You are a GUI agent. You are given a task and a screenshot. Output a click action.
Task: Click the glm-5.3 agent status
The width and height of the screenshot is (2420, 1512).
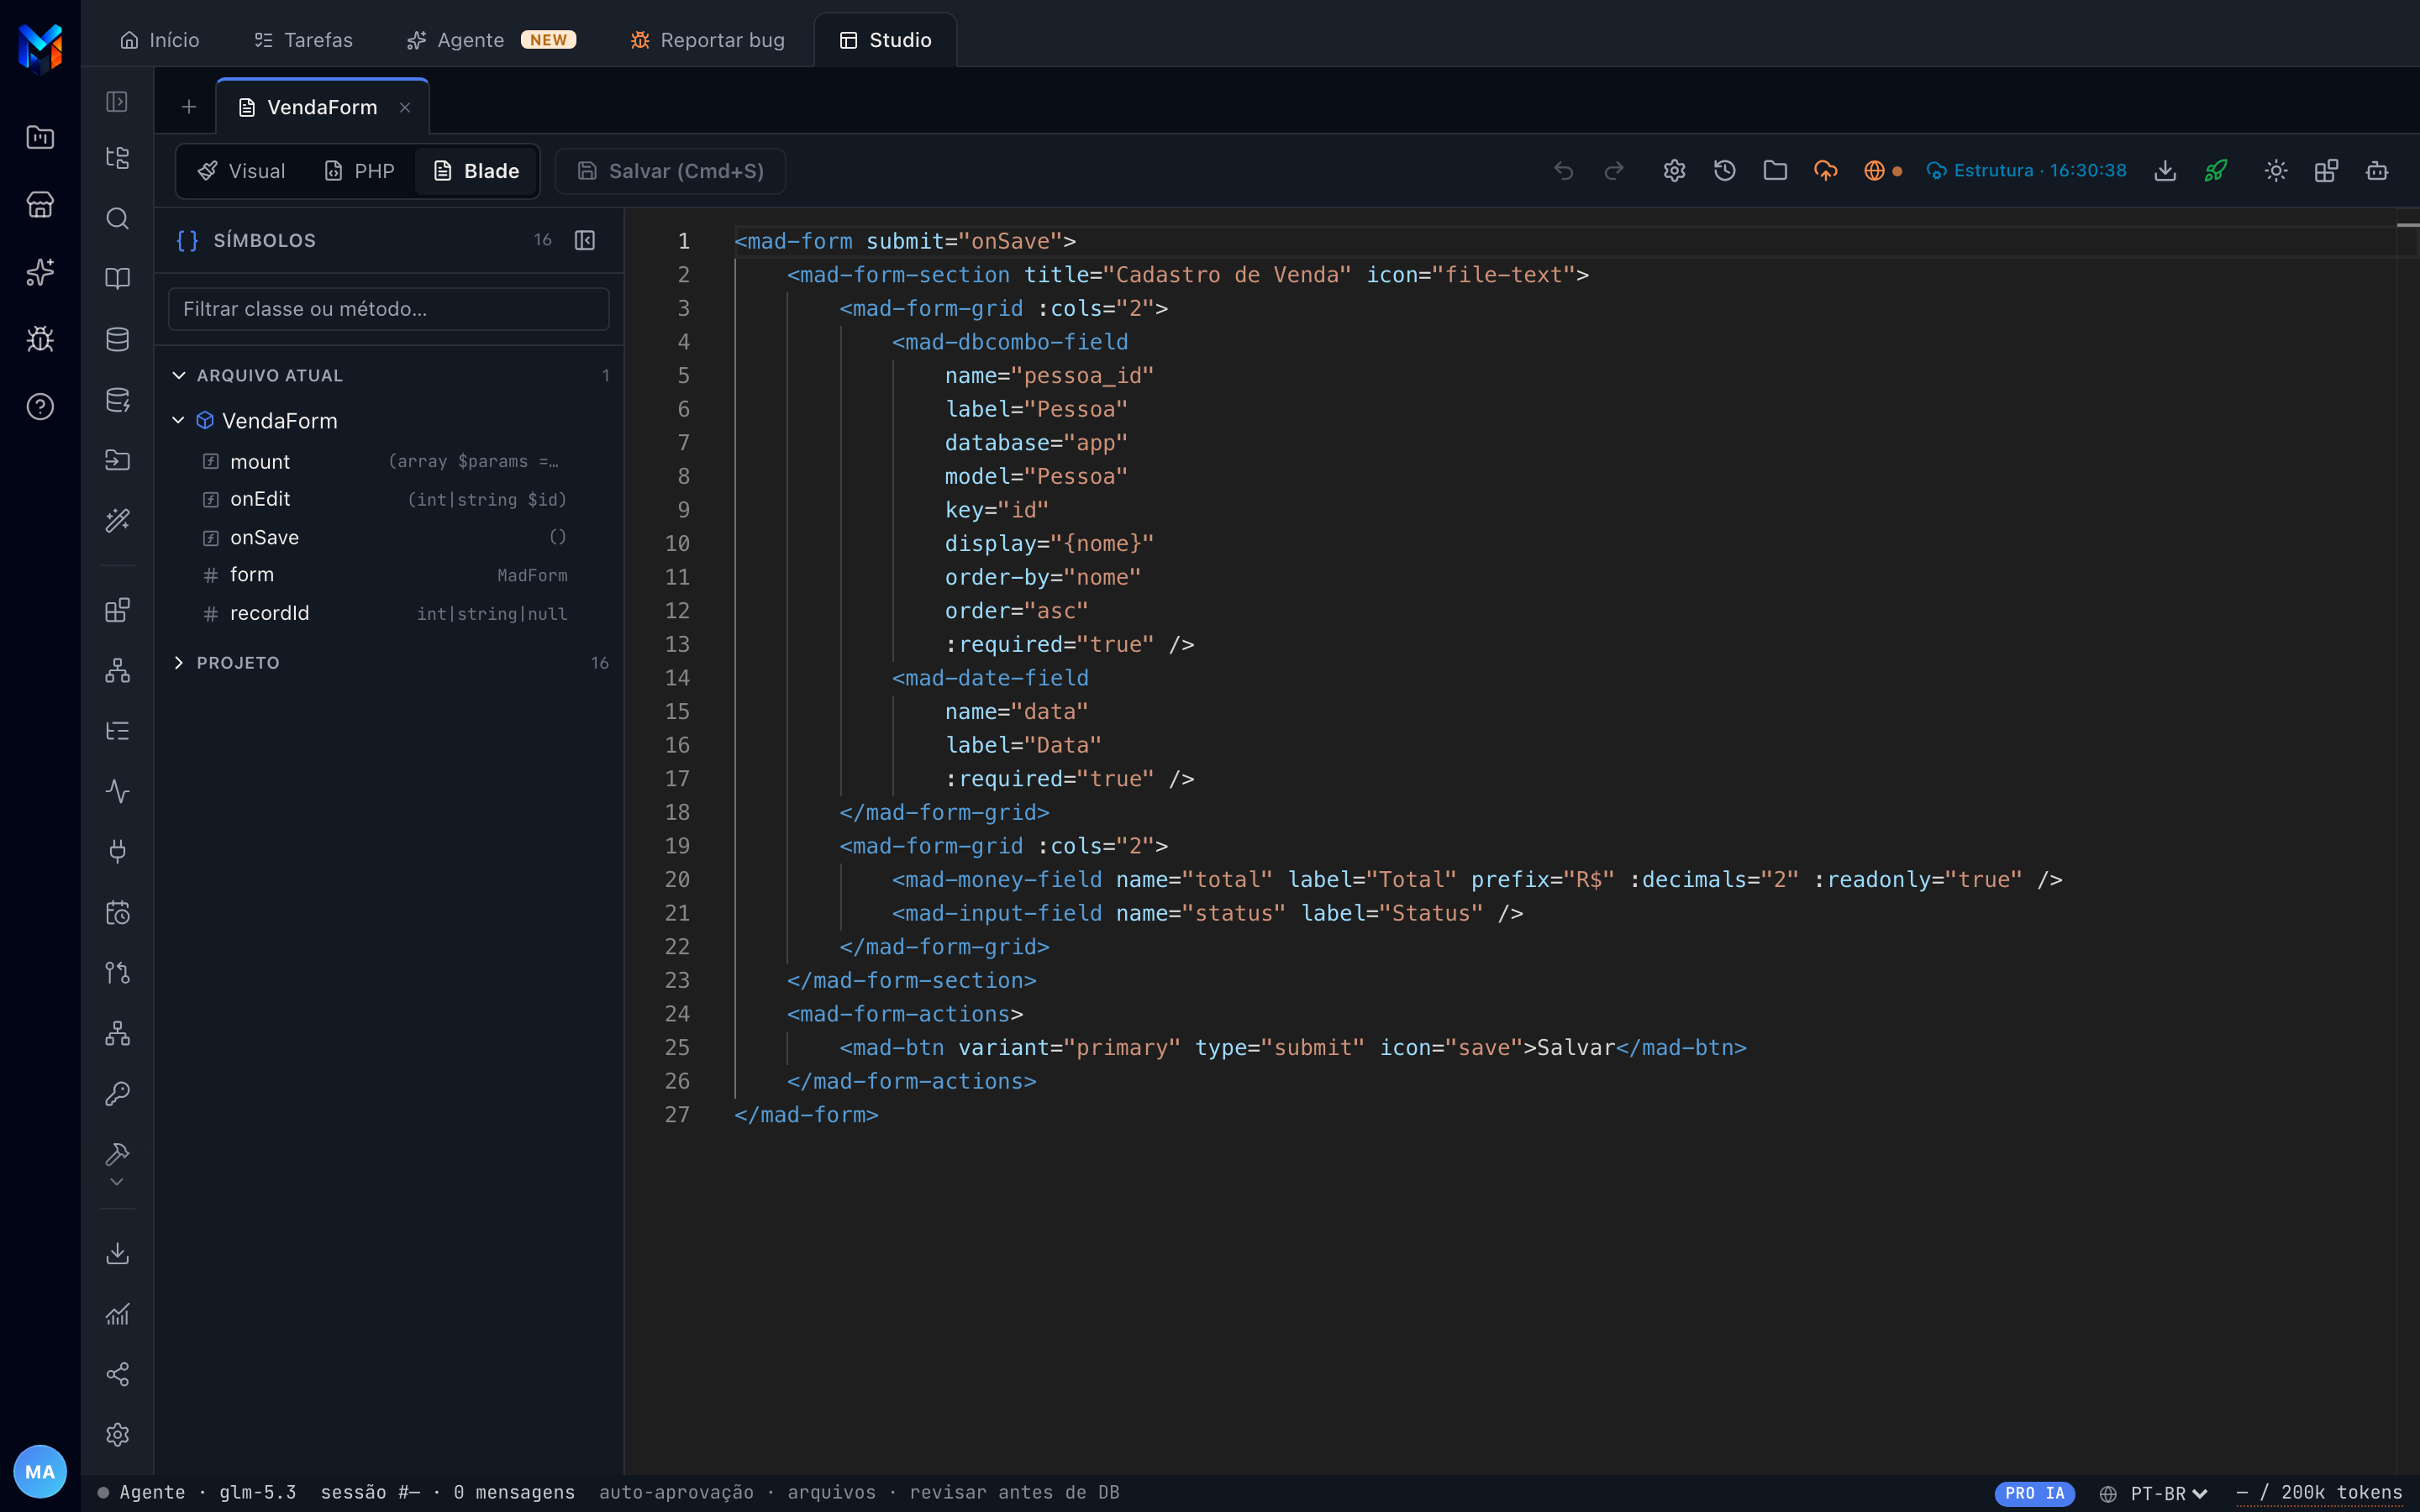click(x=258, y=1492)
